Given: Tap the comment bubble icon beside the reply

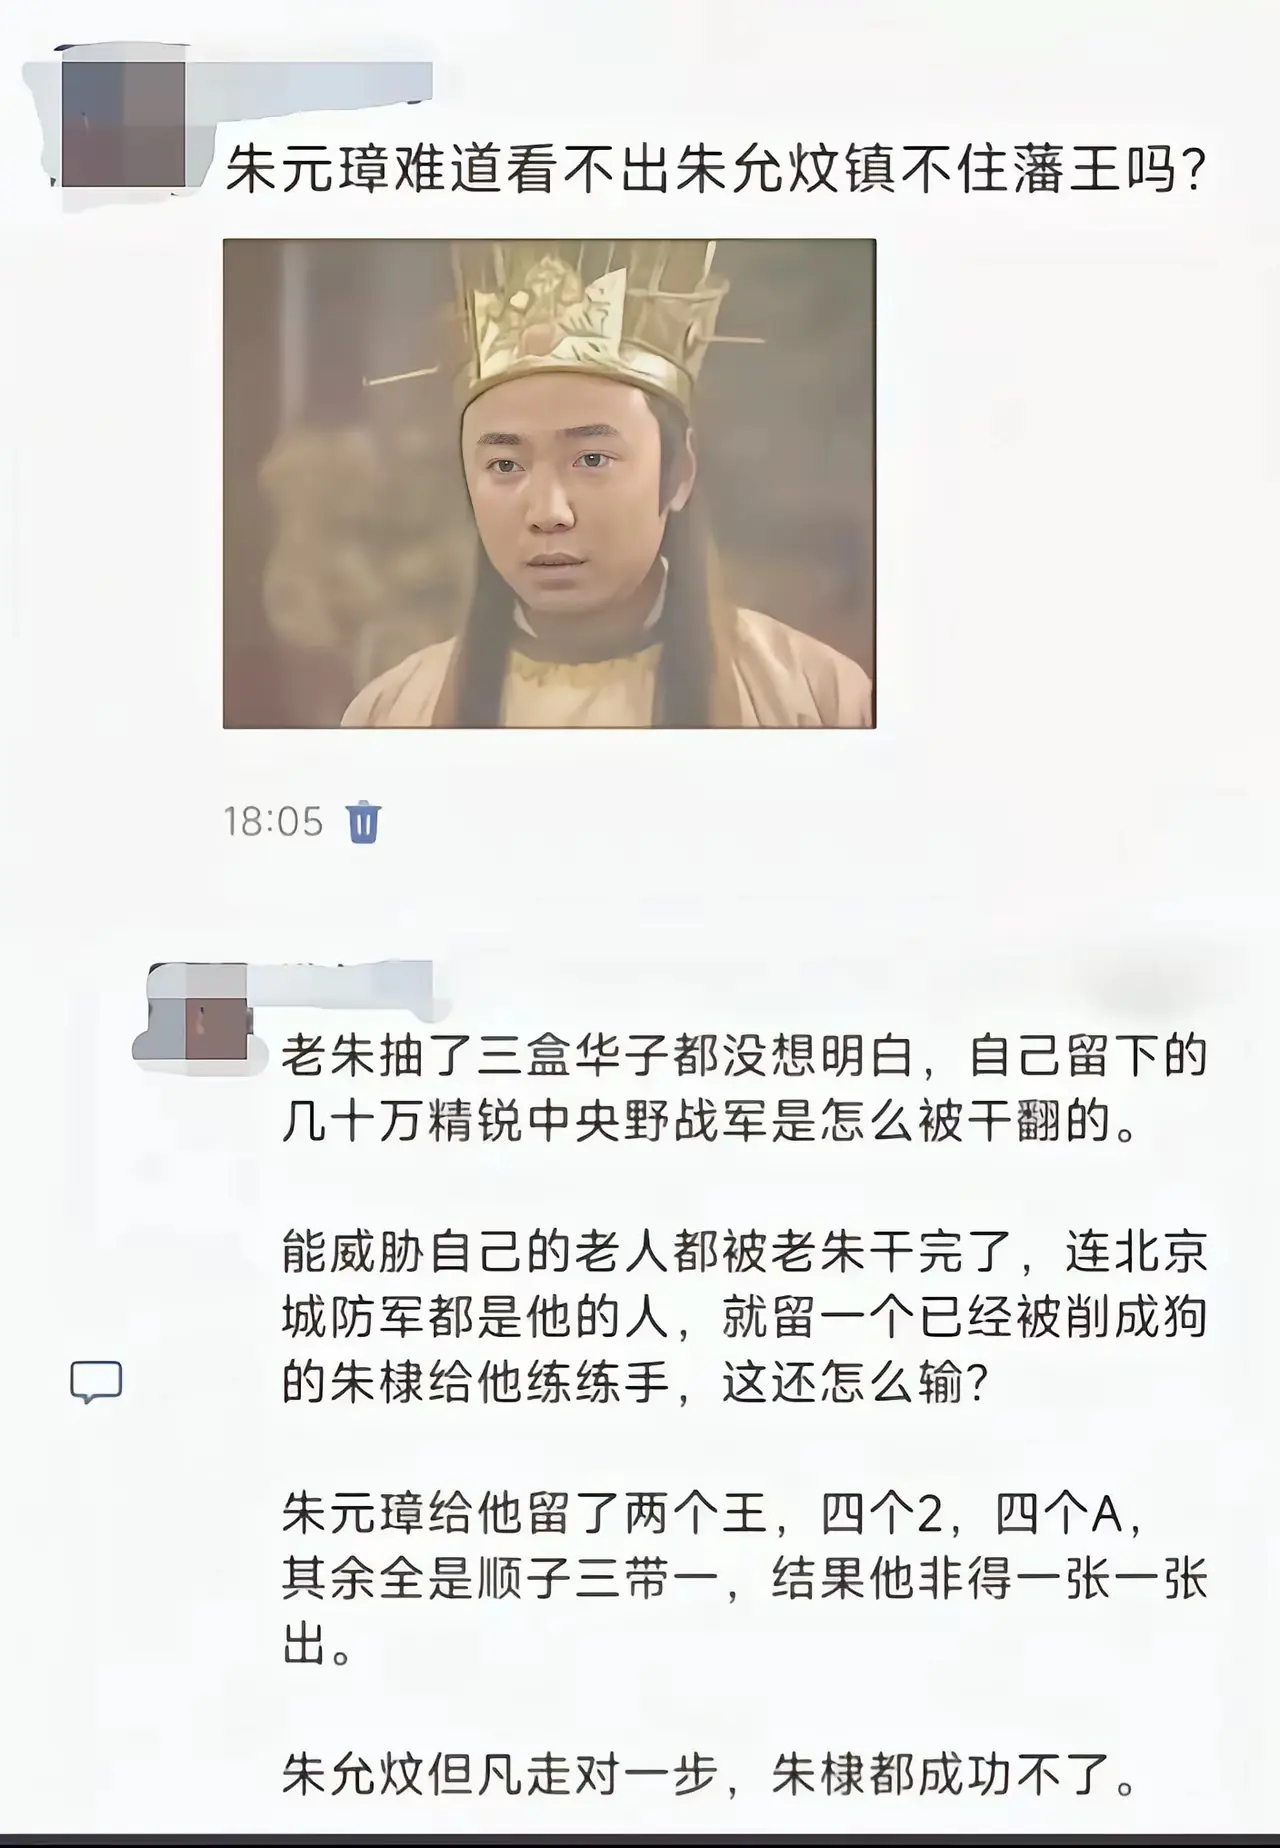Looking at the screenshot, I should (x=96, y=1381).
